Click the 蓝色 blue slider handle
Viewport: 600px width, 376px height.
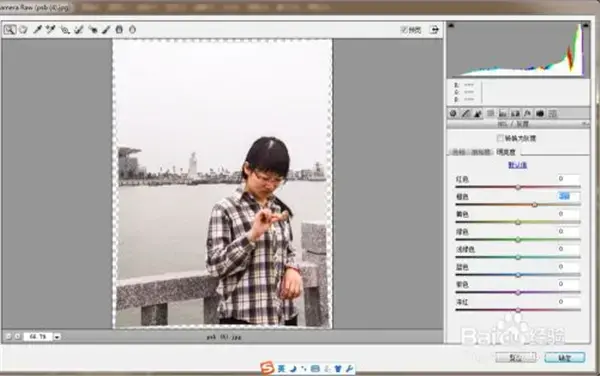pyautogui.click(x=518, y=275)
